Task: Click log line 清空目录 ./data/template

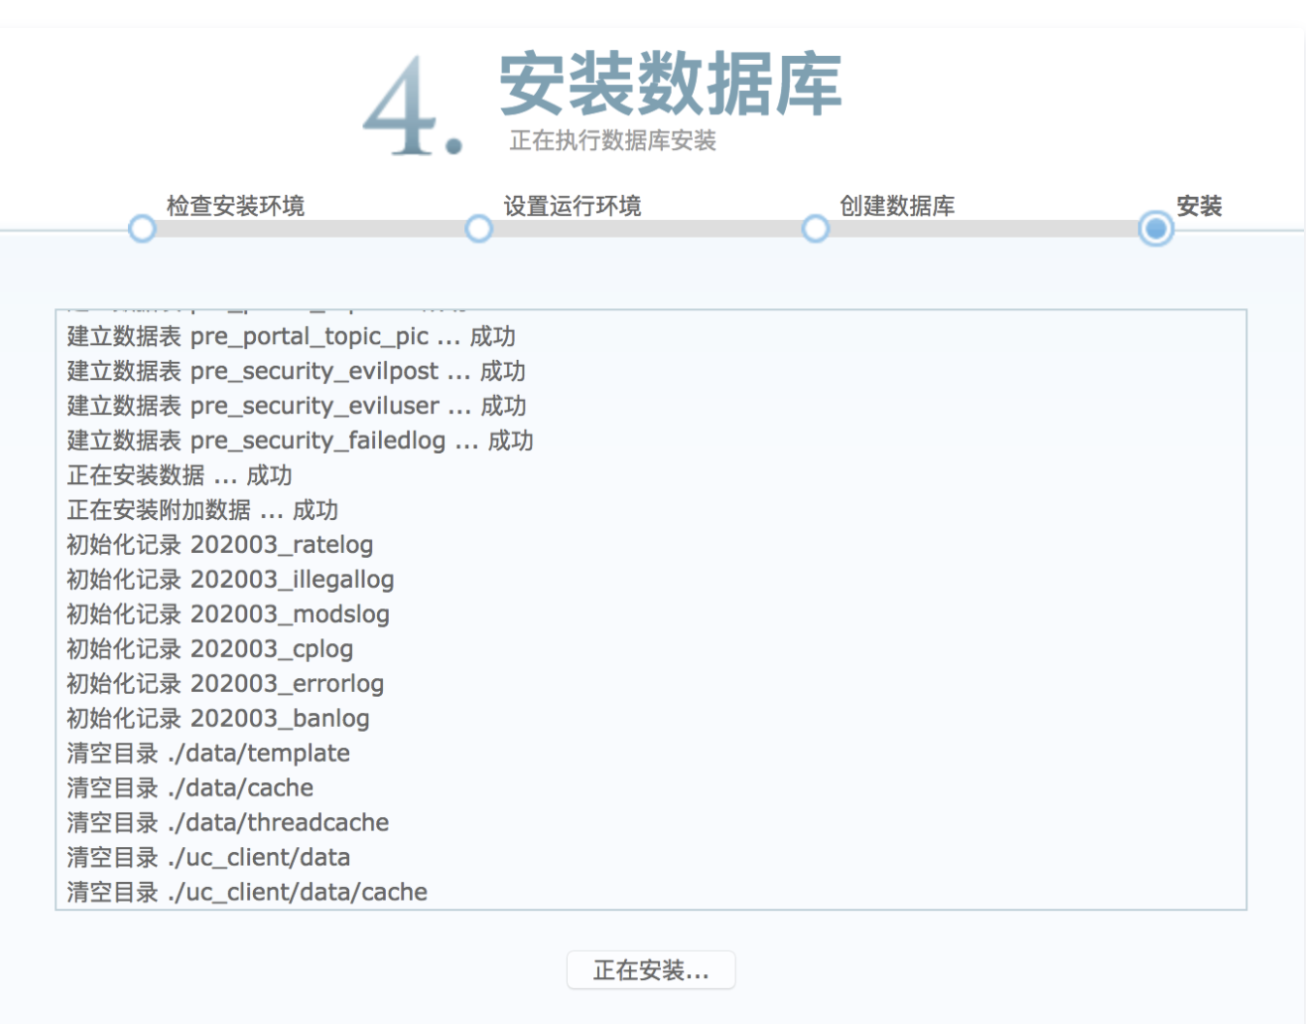Action: [208, 753]
